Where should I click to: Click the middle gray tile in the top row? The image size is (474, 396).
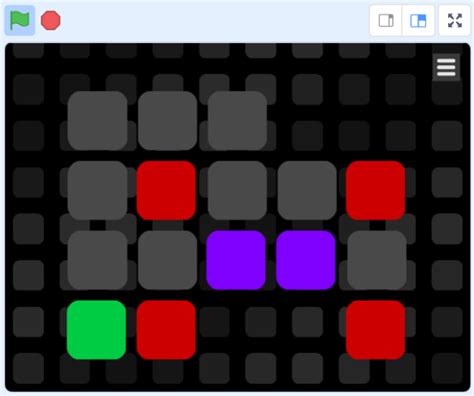[x=167, y=121]
